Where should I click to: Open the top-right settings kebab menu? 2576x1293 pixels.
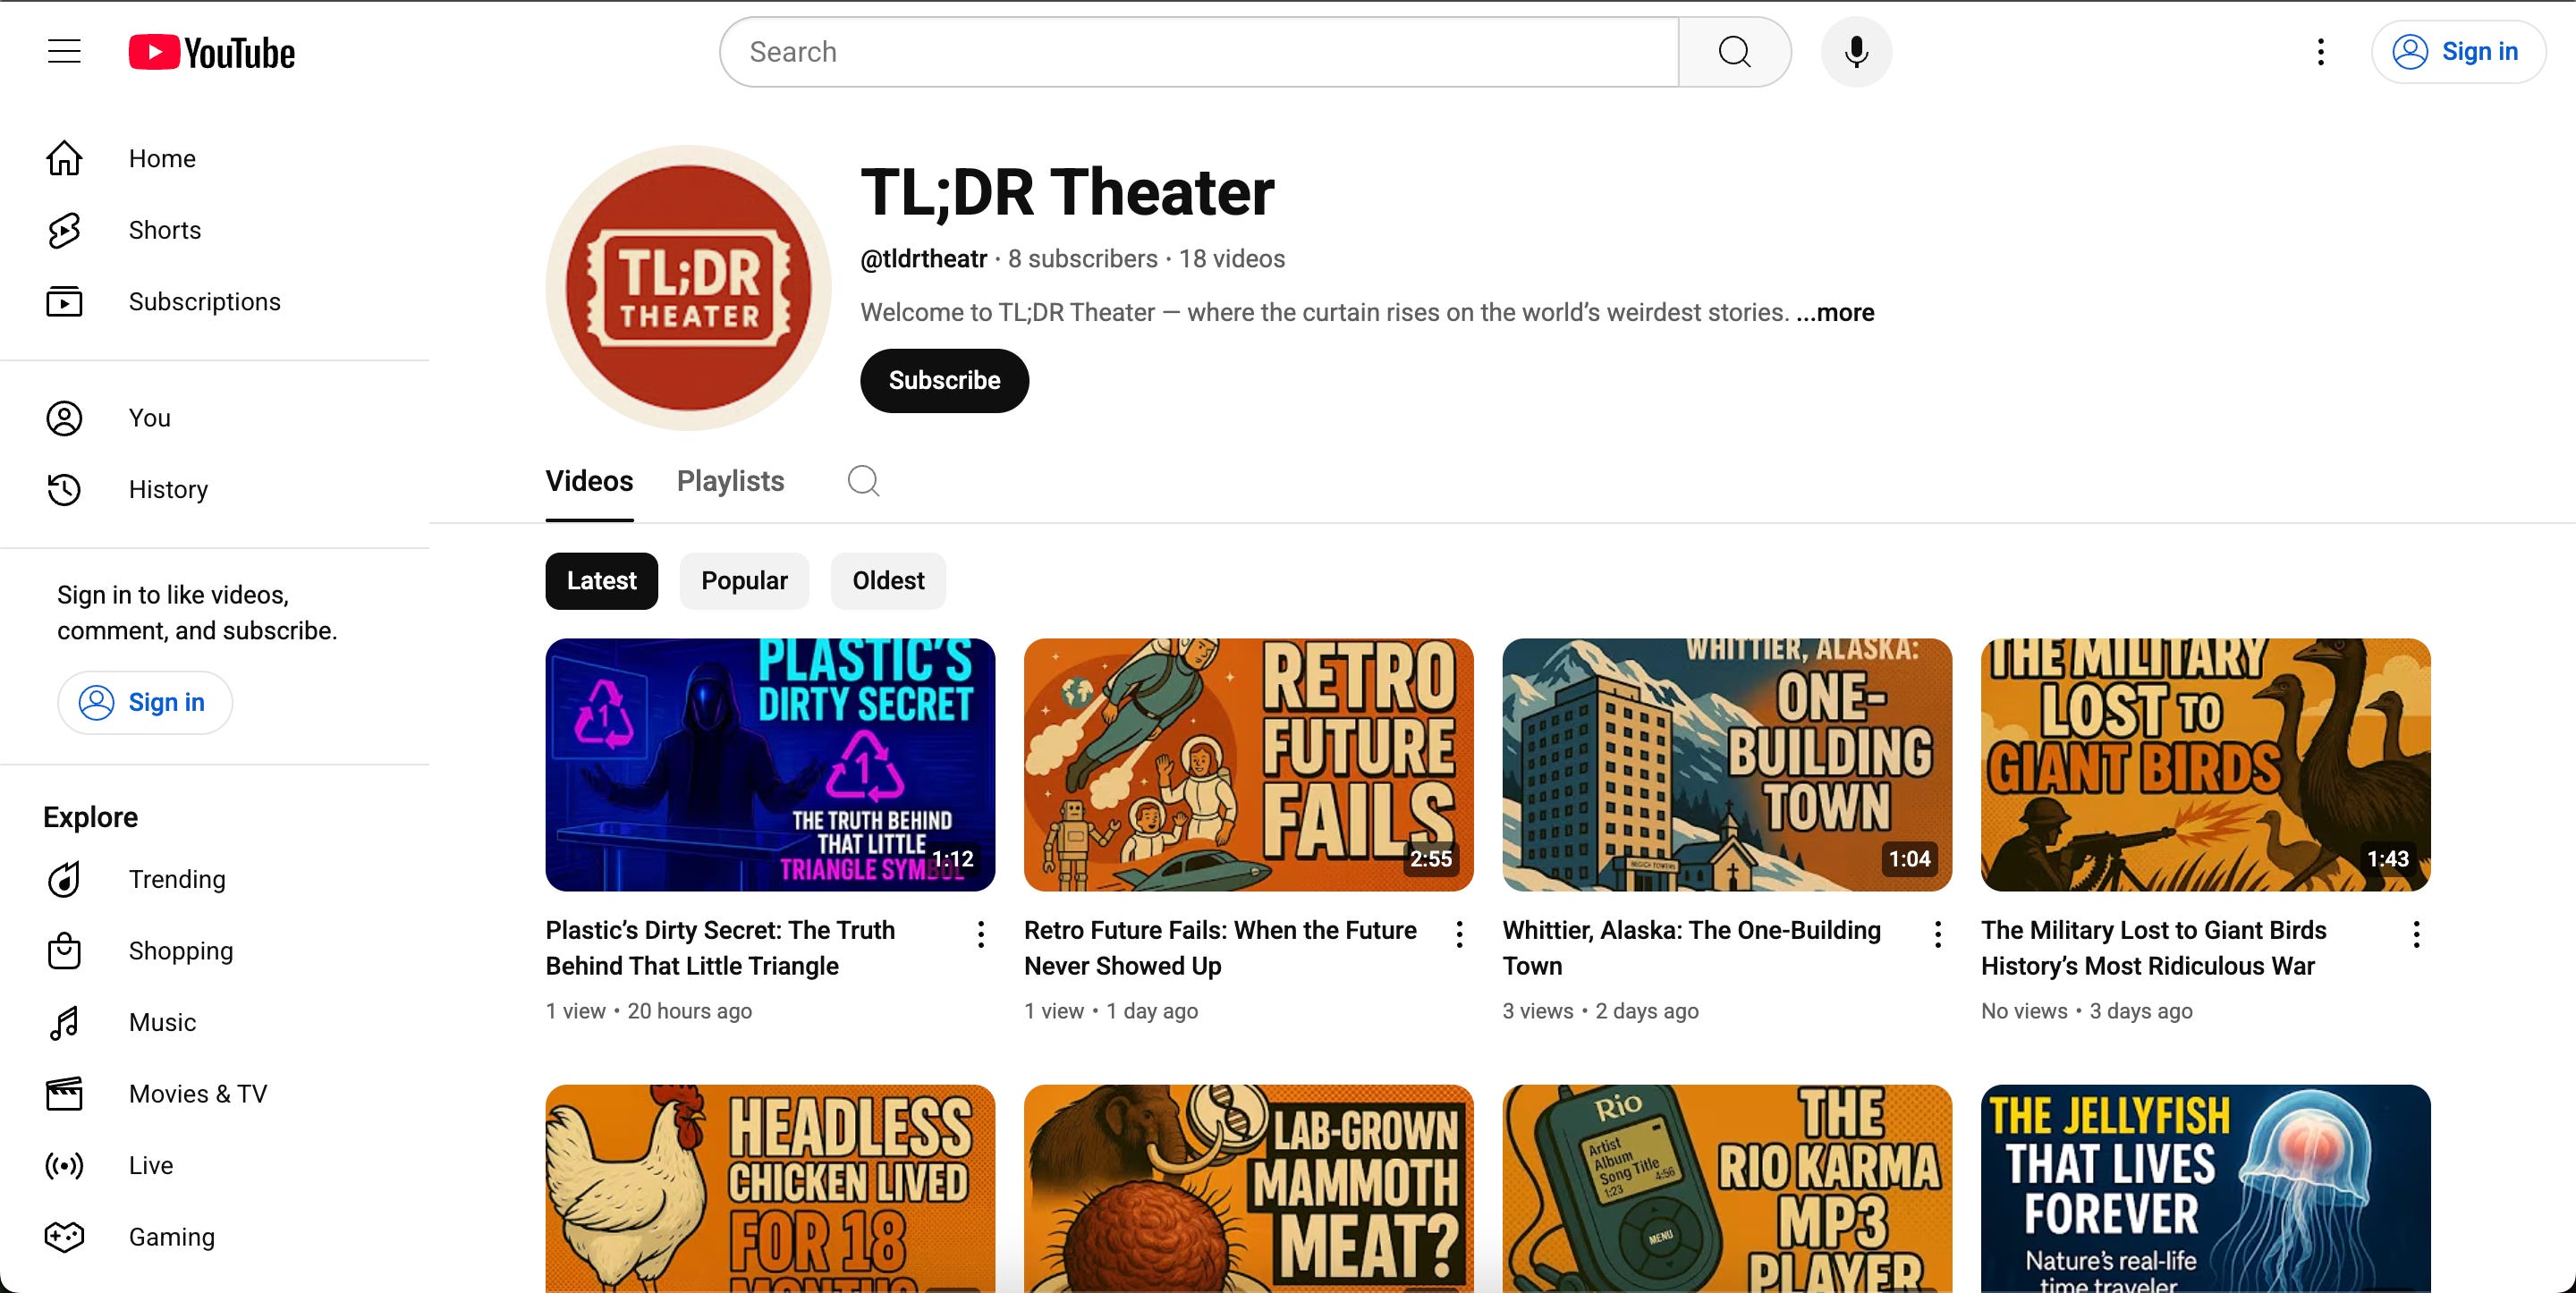2320,52
